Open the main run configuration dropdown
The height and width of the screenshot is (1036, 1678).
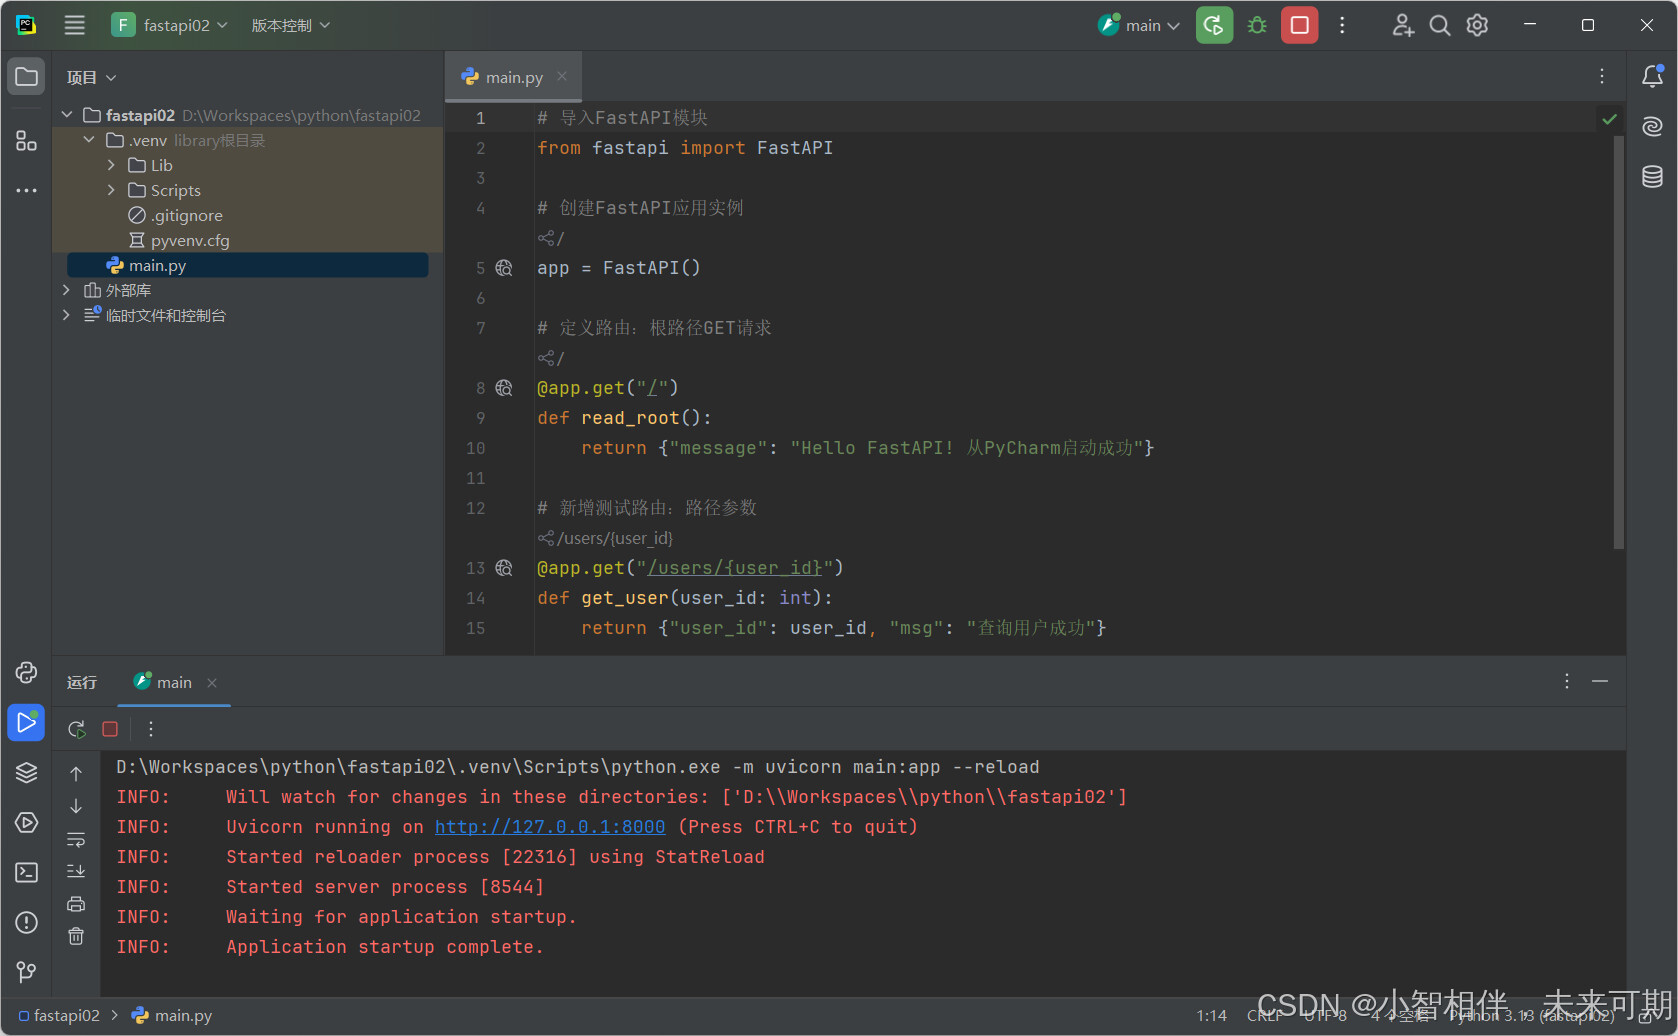1139,25
